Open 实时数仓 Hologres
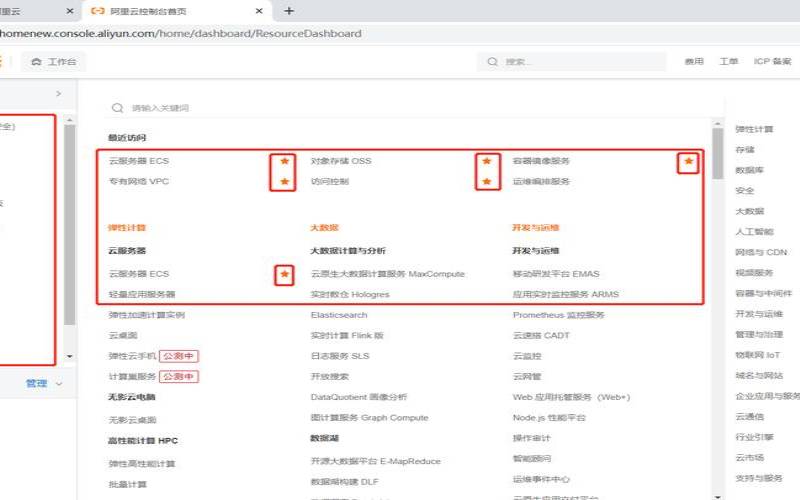Screen dimensions: 800x500 click(x=350, y=295)
